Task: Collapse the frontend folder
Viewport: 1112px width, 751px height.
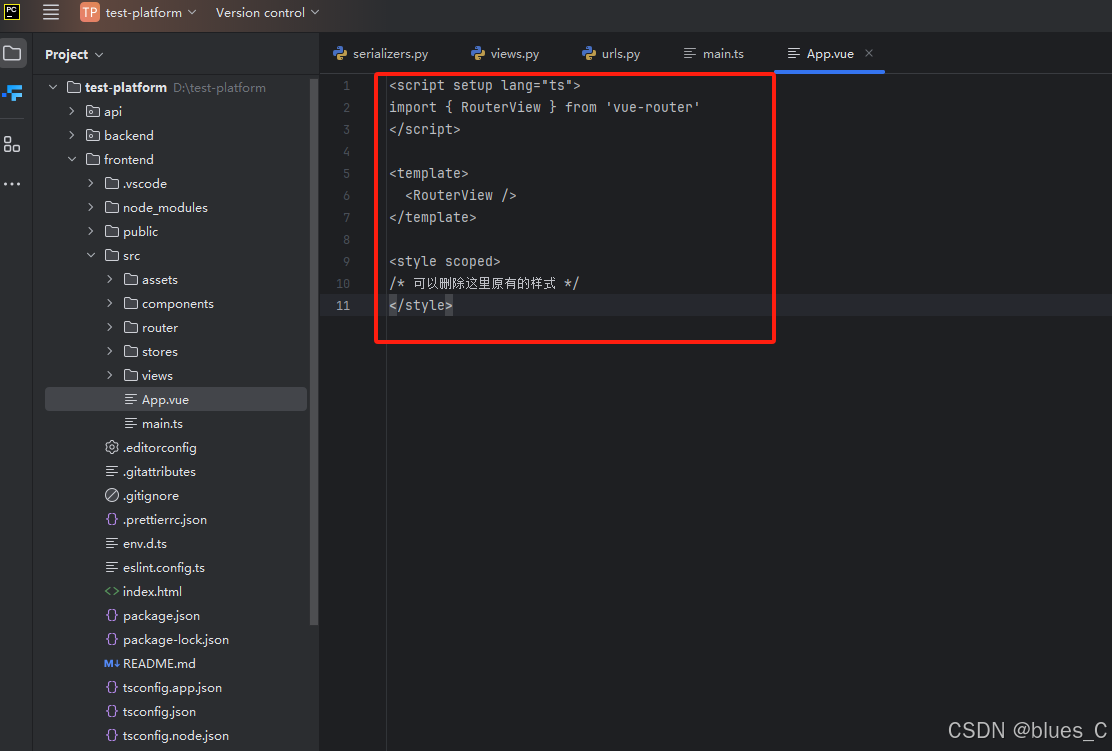Action: tap(72, 160)
